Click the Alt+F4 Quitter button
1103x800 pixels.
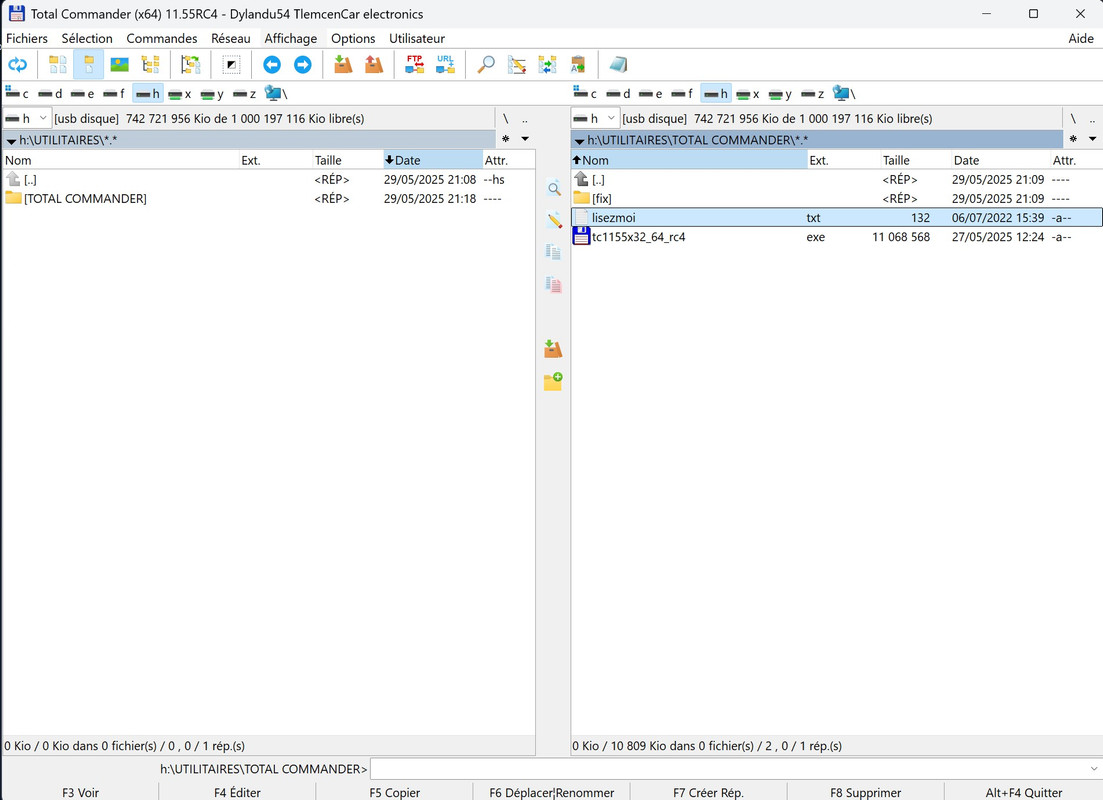tap(1024, 792)
